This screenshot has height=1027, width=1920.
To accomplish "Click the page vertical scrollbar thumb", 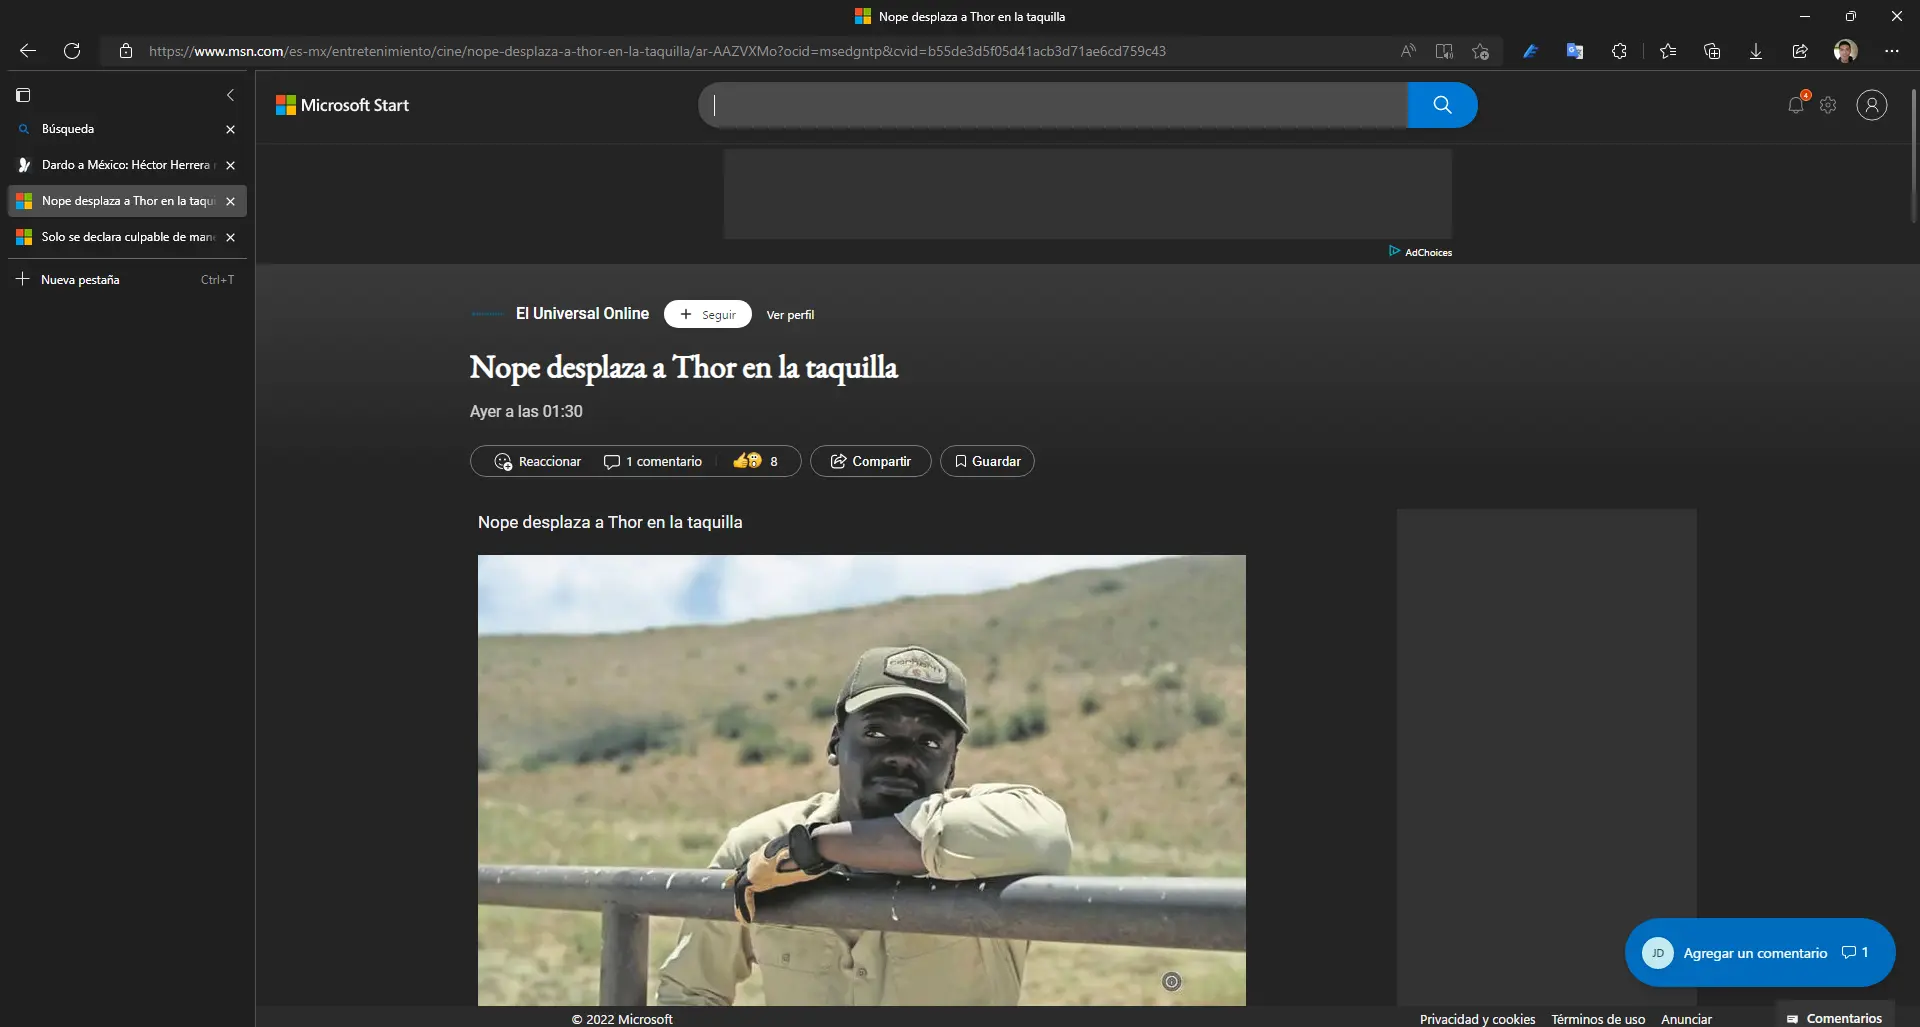I will [x=1914, y=155].
